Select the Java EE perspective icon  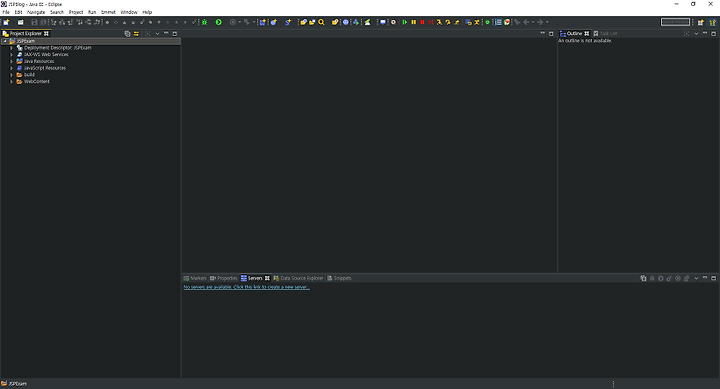713,22
